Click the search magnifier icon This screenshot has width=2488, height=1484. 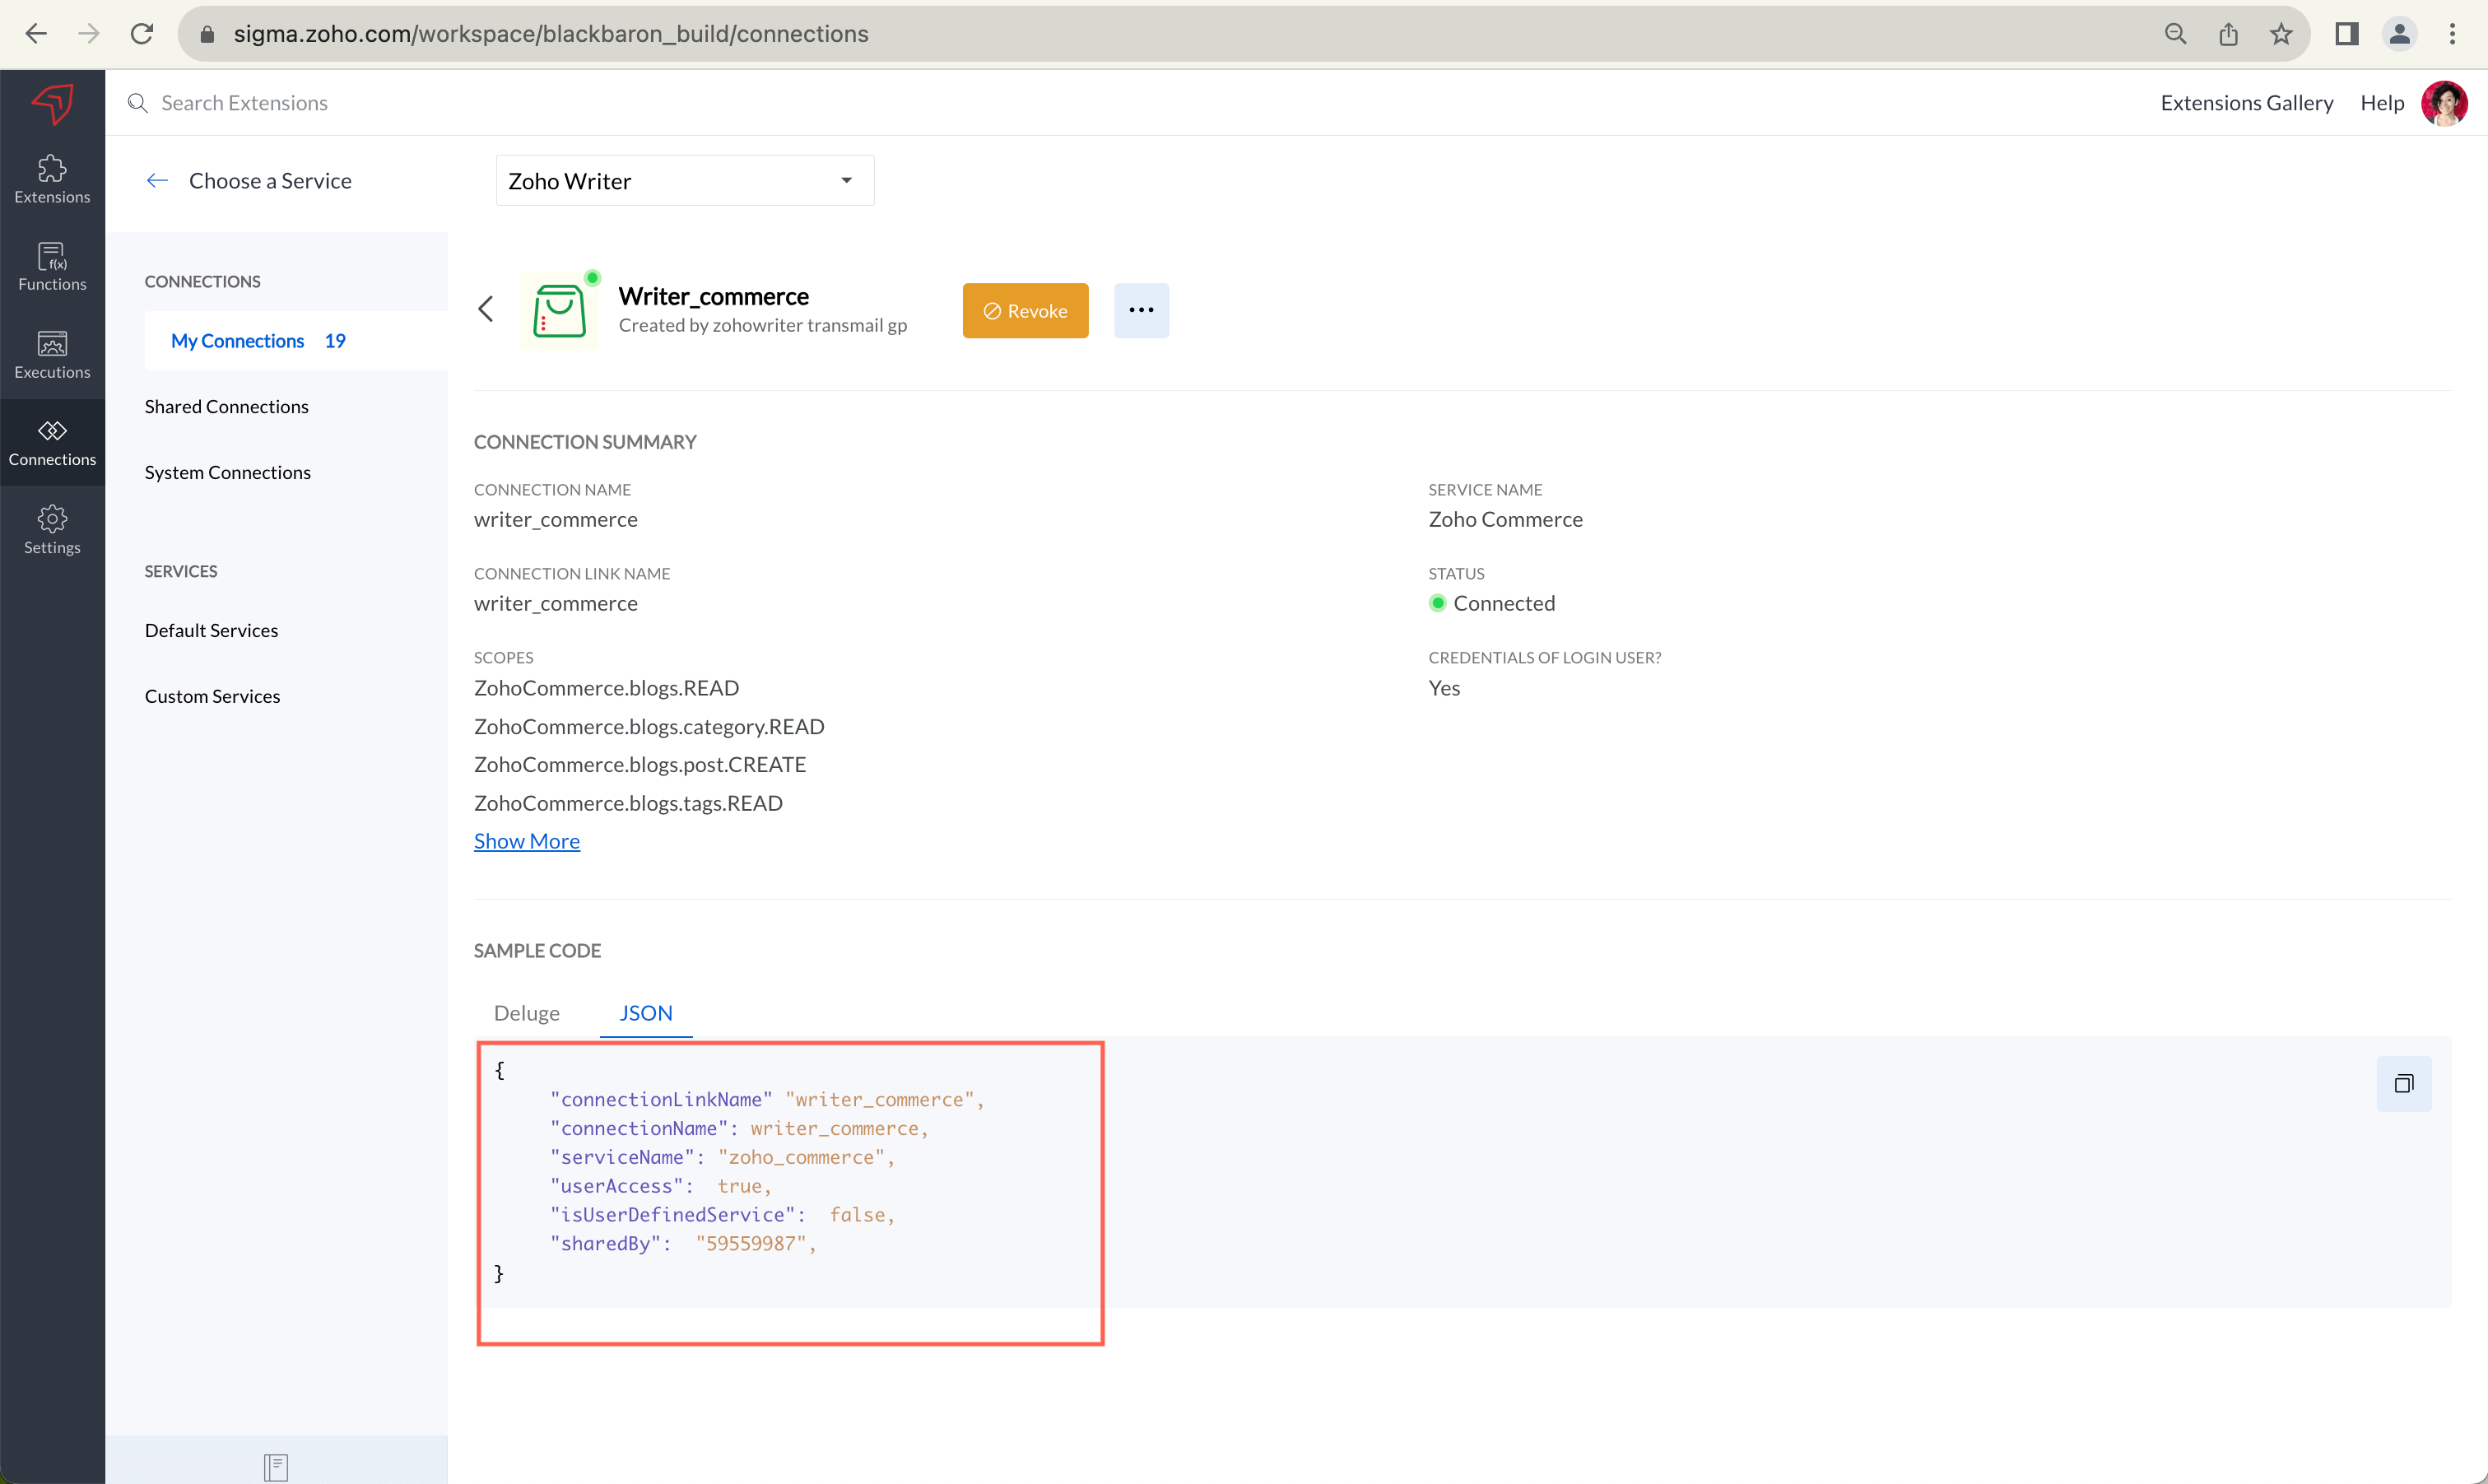(x=138, y=103)
